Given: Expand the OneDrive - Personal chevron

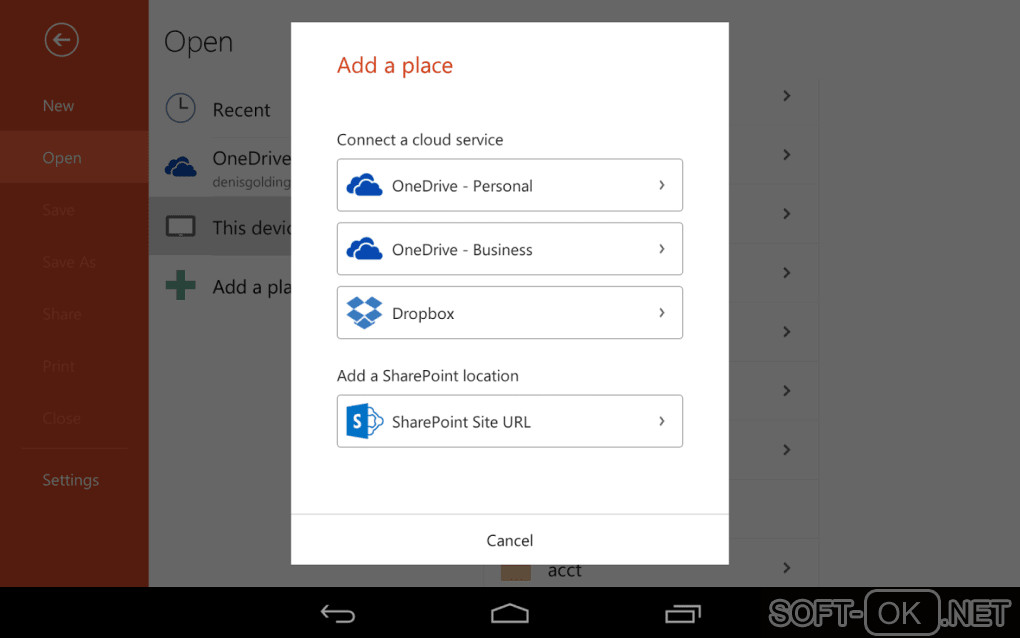Looking at the screenshot, I should click(662, 185).
